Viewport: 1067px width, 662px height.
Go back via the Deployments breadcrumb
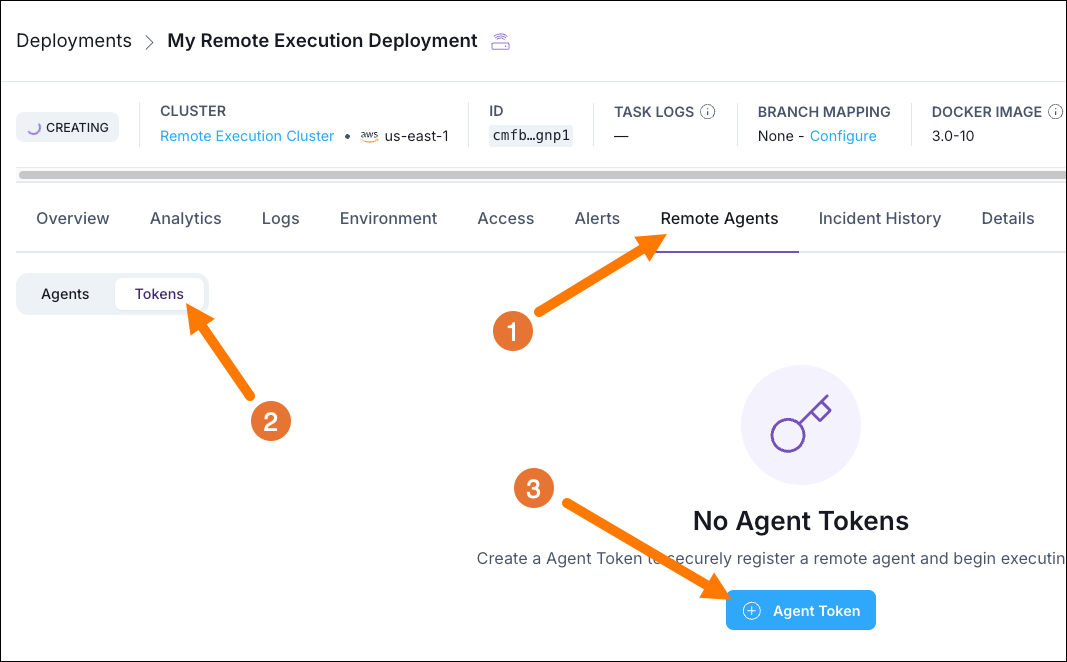coord(73,40)
